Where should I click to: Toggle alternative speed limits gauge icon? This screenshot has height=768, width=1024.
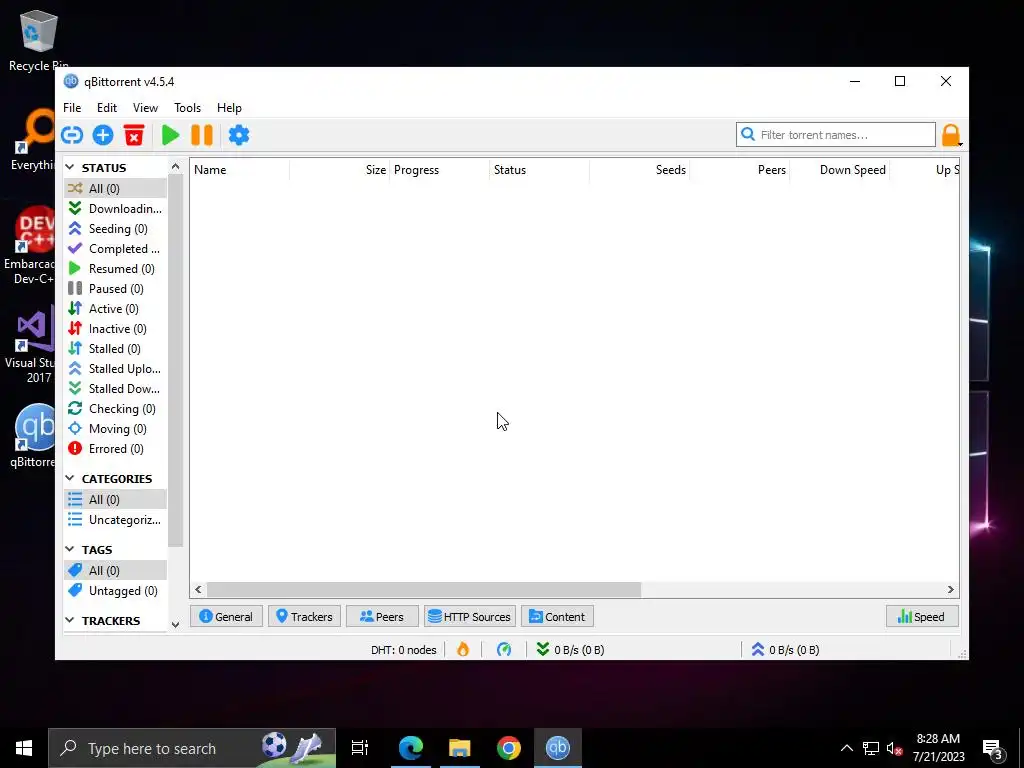pyautogui.click(x=504, y=649)
